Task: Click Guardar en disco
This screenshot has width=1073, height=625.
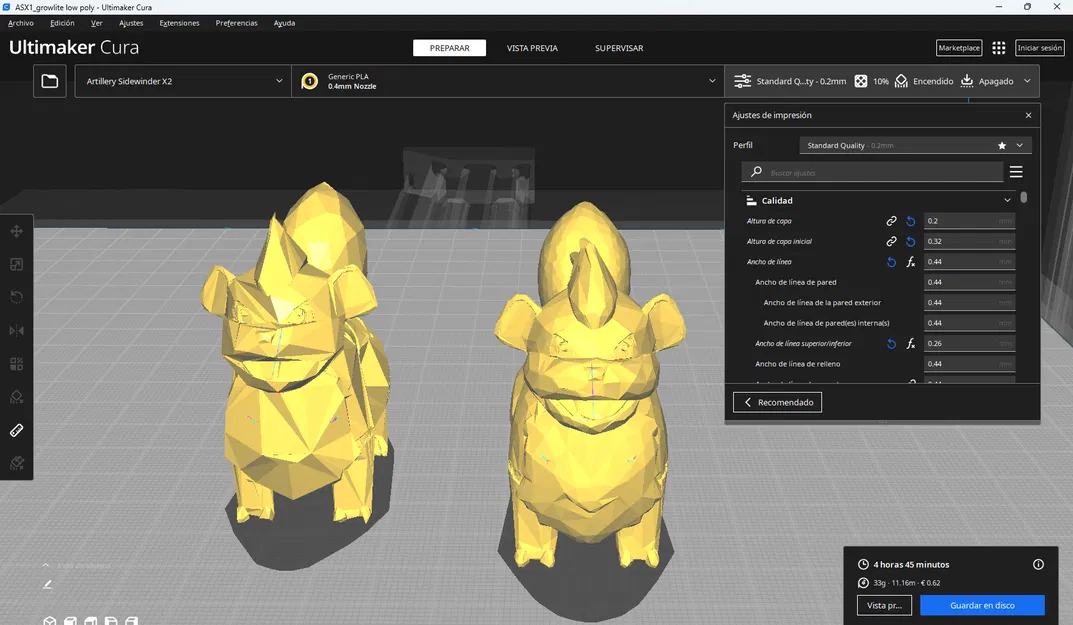Action: [x=982, y=605]
